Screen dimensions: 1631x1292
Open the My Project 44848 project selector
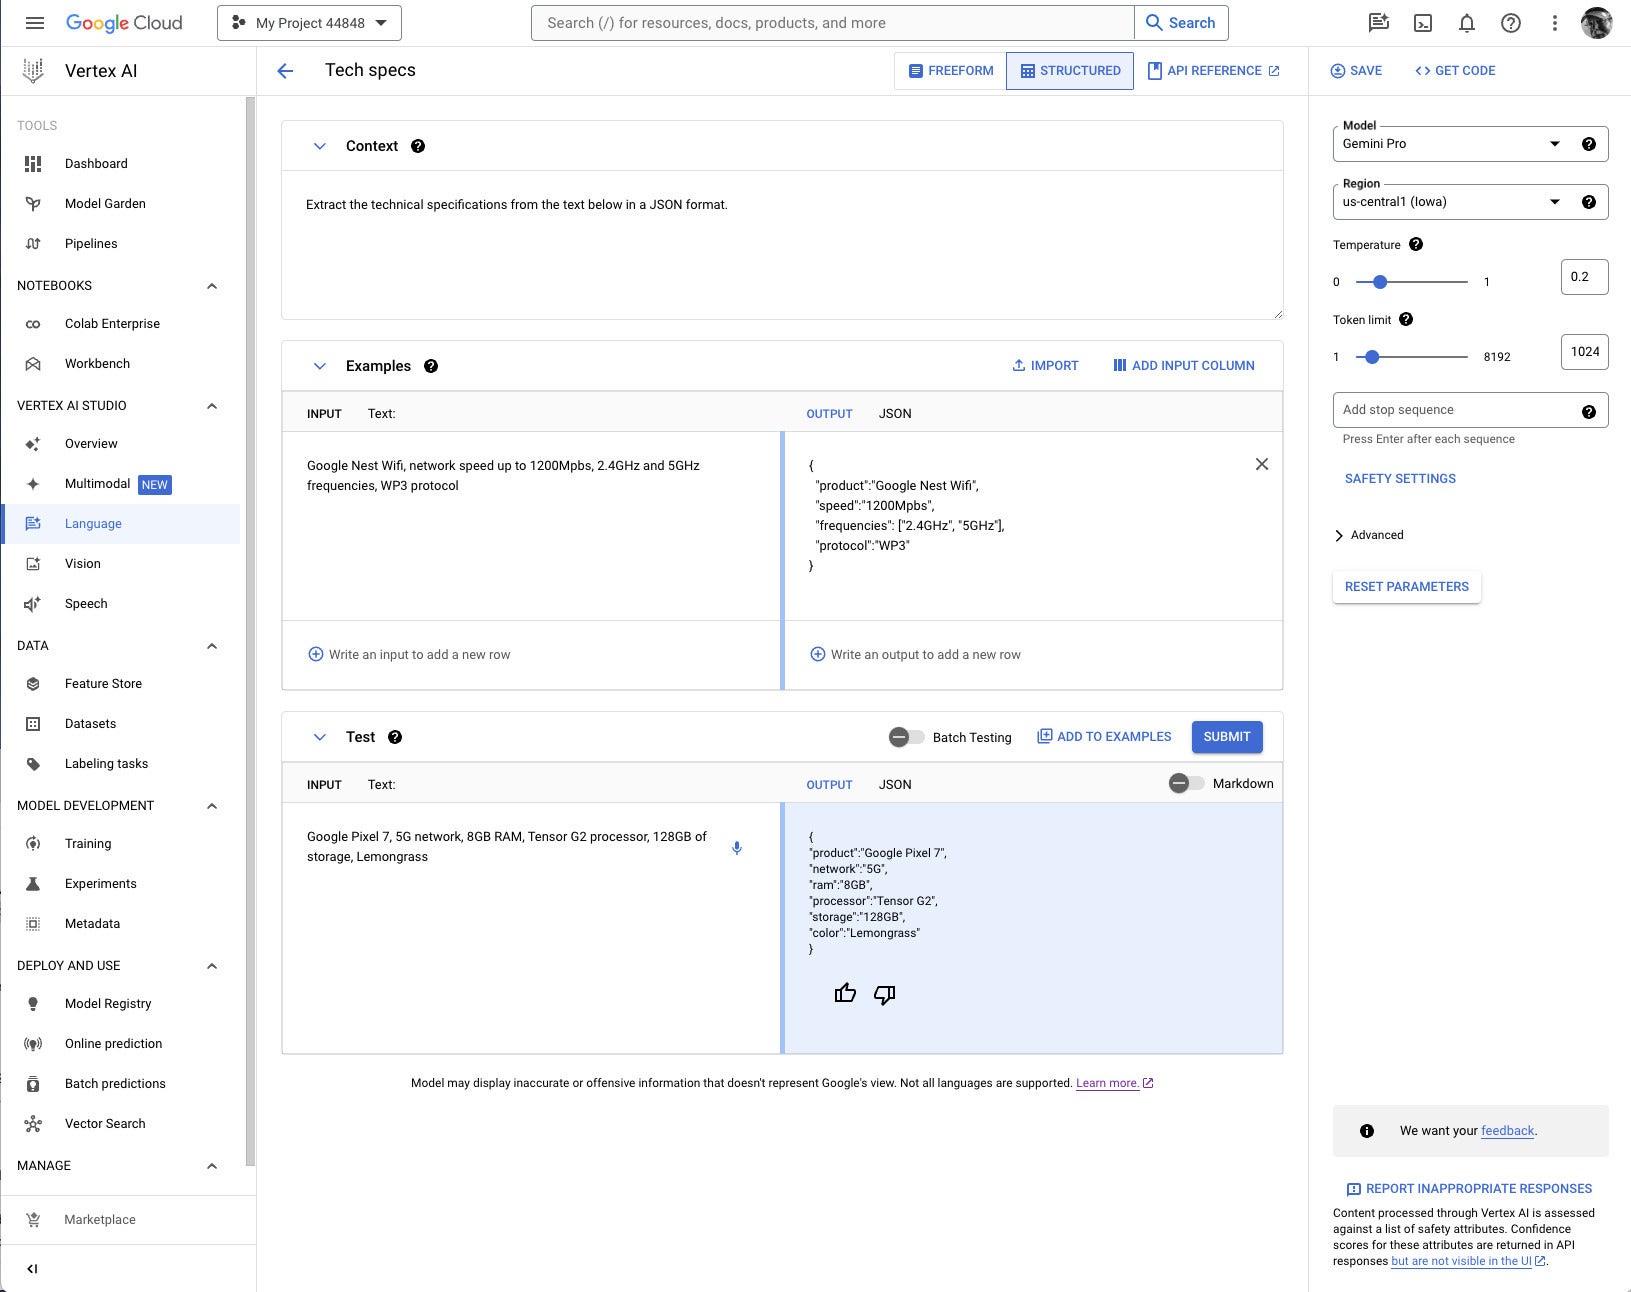(309, 23)
